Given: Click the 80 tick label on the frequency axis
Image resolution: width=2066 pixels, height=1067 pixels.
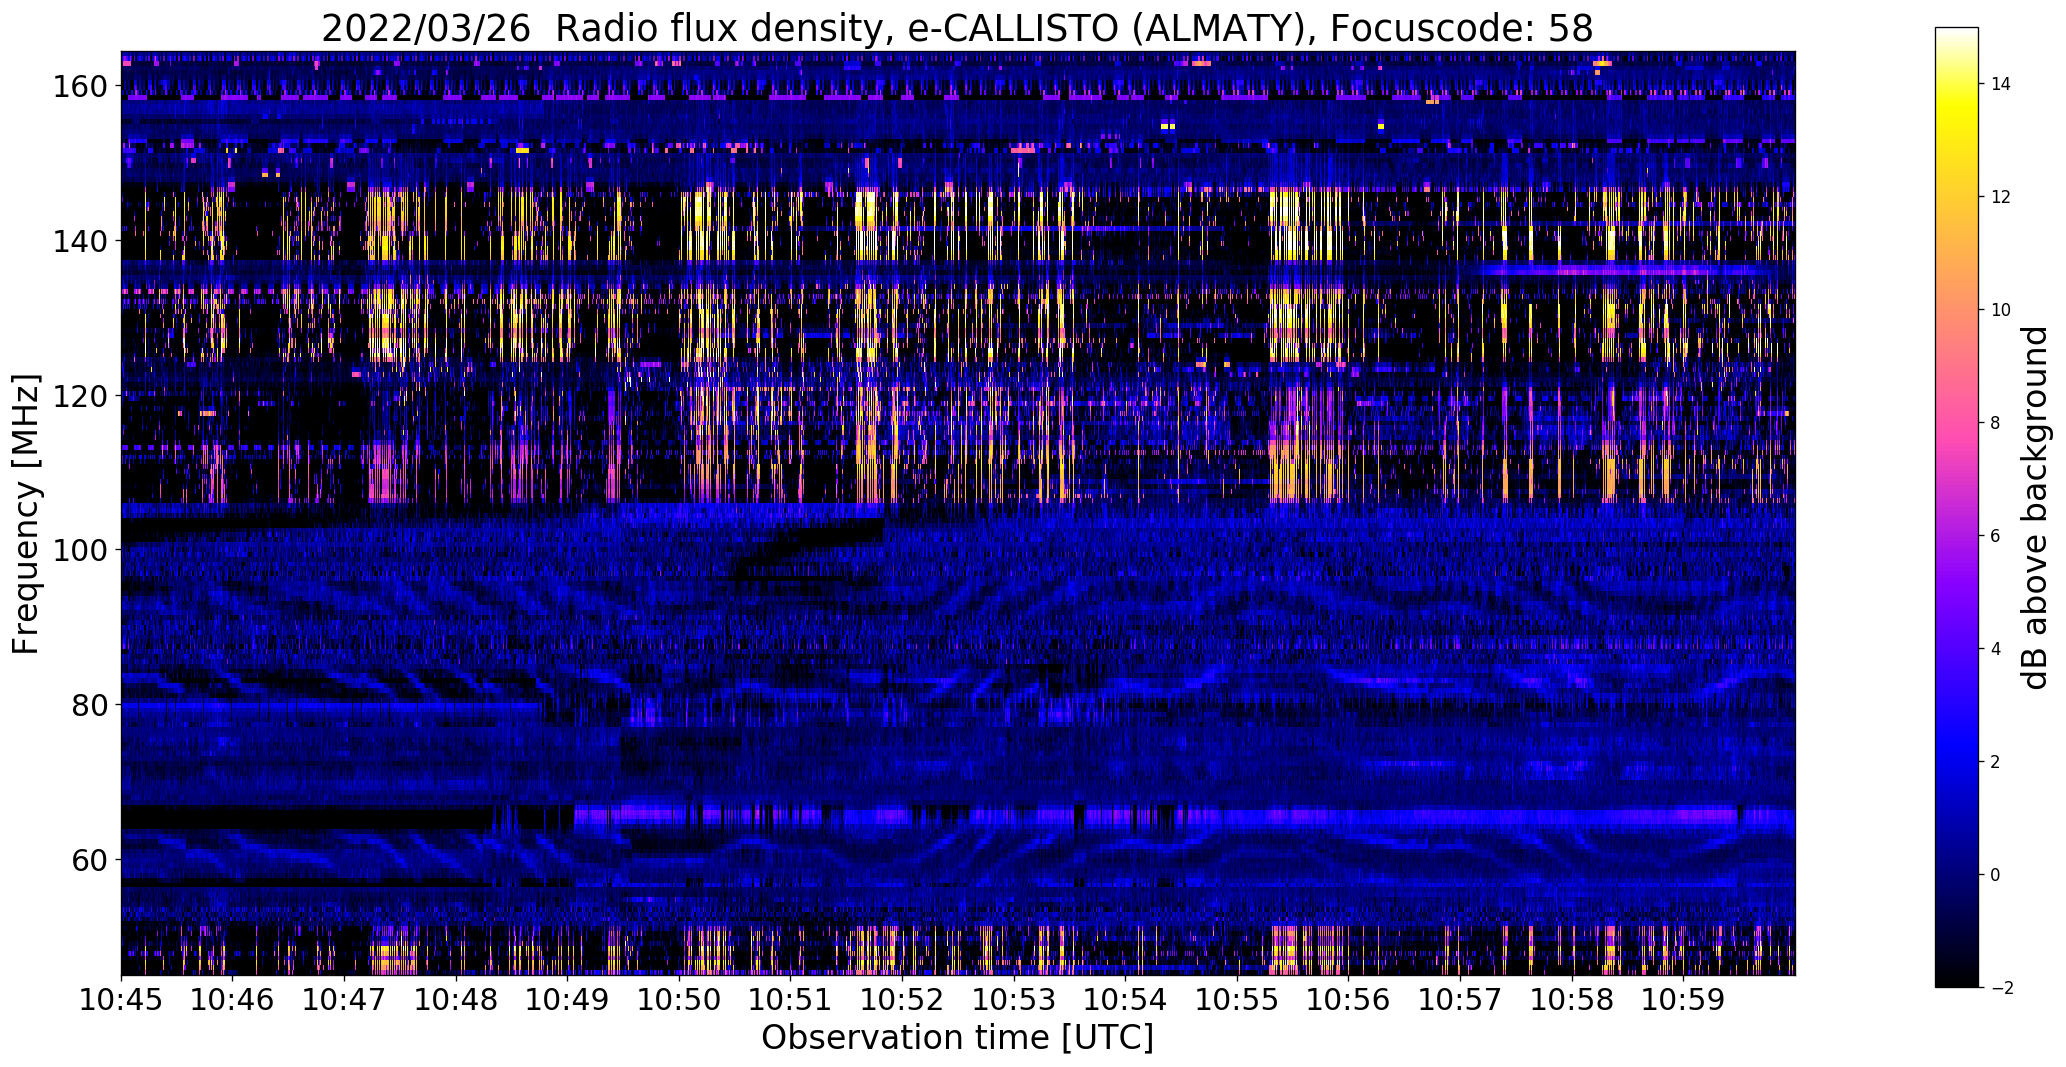Looking at the screenshot, I should click(91, 705).
